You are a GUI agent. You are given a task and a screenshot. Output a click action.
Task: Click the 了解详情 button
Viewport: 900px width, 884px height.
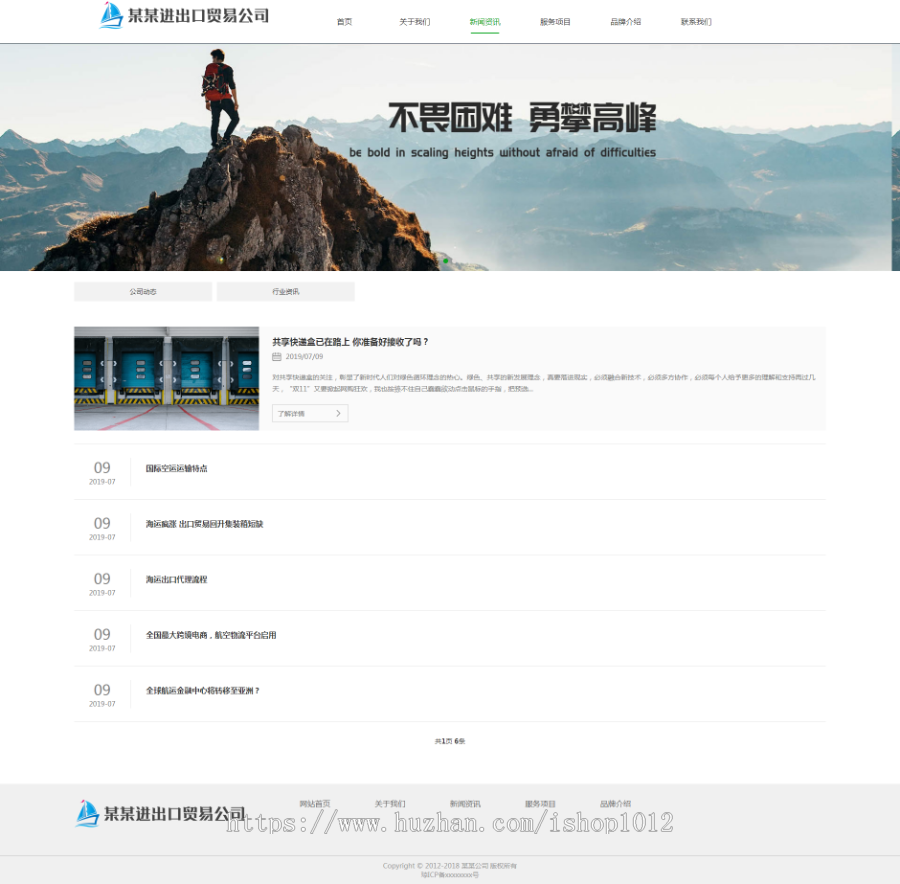click(x=309, y=413)
